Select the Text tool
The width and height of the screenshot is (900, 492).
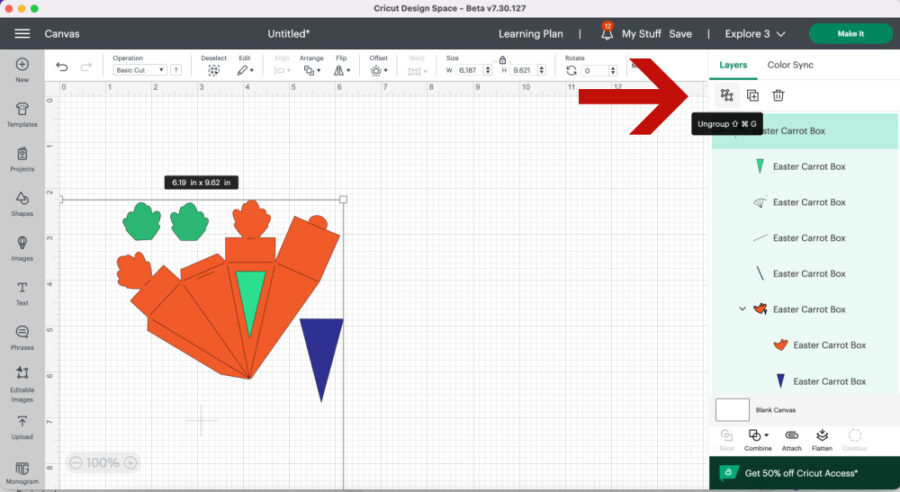[21, 292]
